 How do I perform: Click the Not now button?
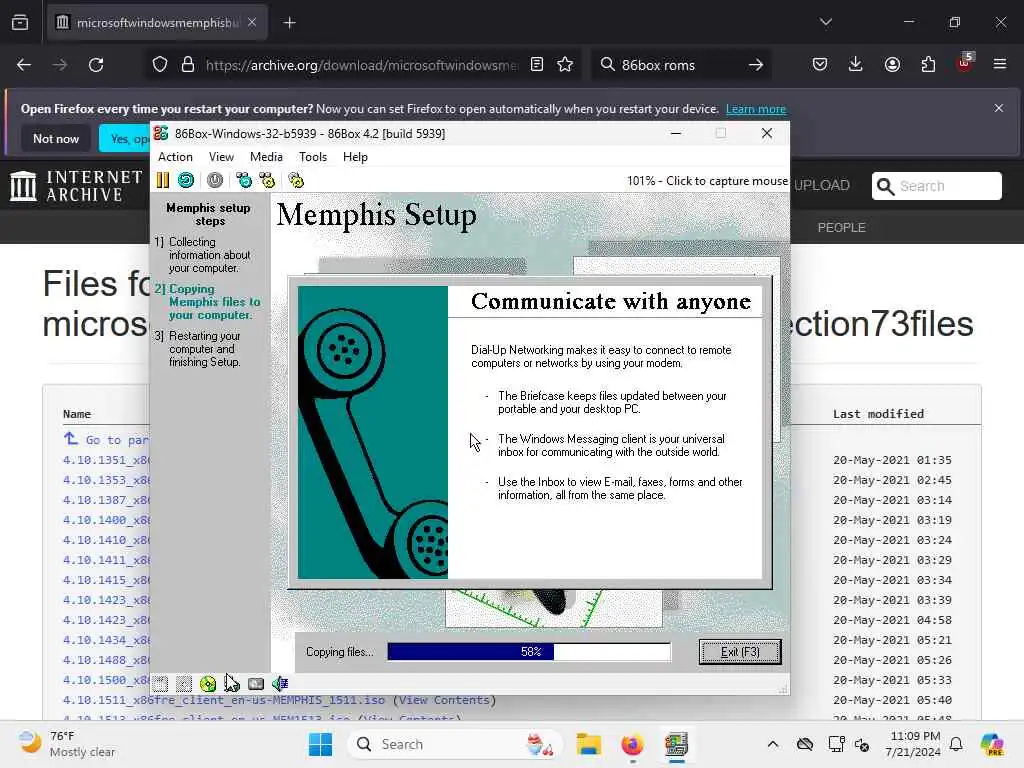56,138
